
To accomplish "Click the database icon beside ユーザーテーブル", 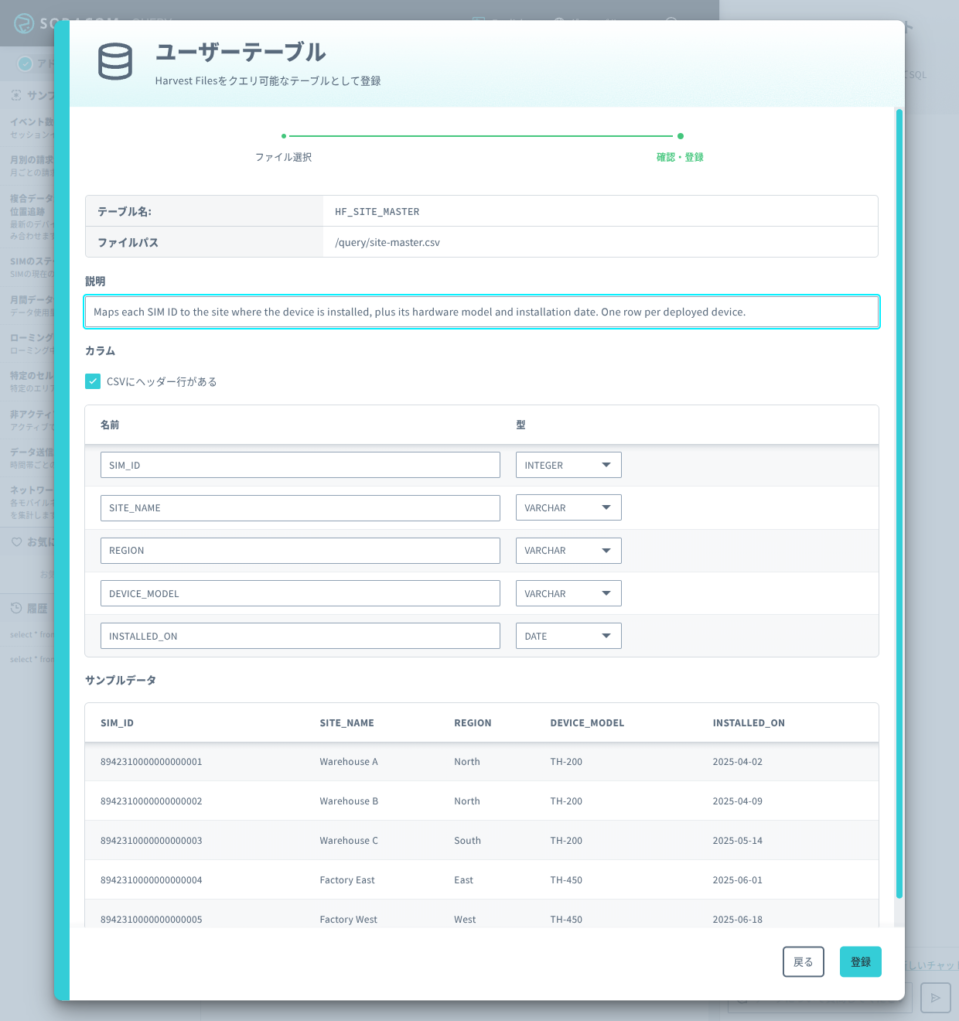I will [115, 62].
